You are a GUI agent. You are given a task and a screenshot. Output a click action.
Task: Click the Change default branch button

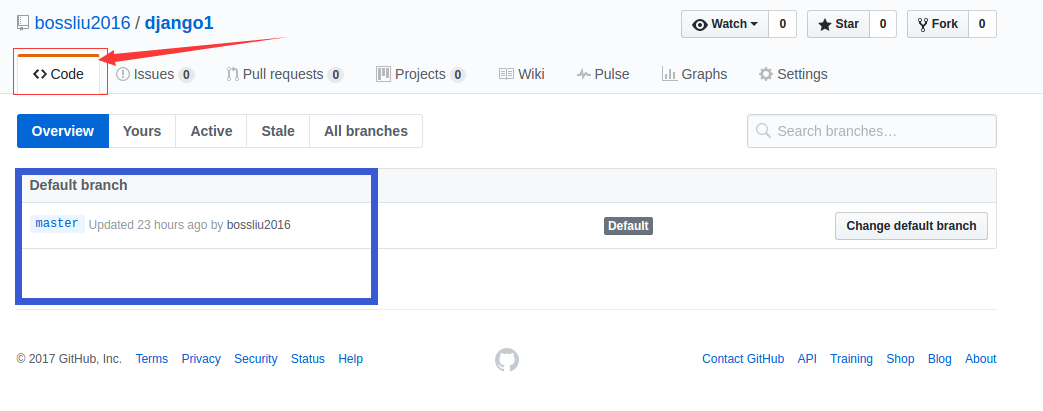click(x=911, y=226)
